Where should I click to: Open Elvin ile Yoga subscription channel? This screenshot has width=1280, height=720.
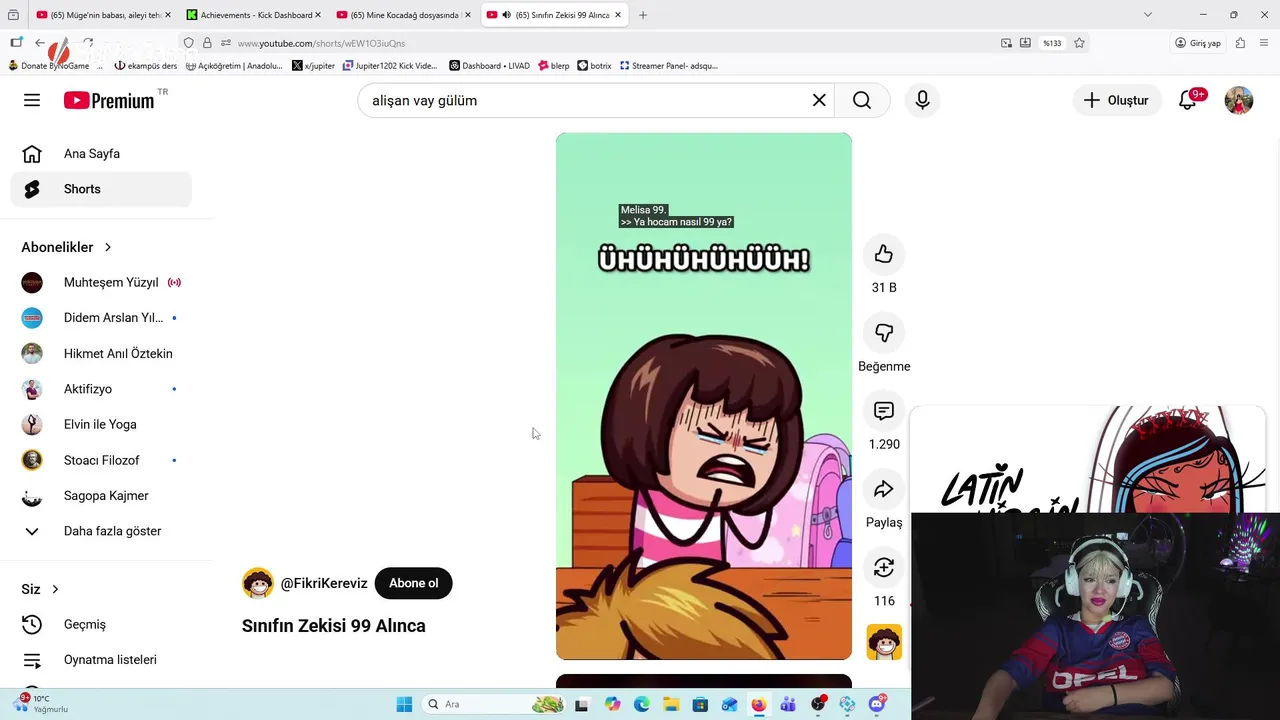point(101,424)
